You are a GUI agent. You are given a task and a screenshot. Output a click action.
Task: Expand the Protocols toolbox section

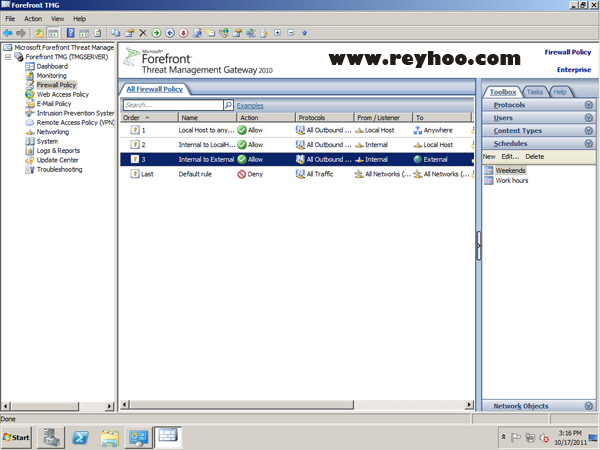point(538,105)
